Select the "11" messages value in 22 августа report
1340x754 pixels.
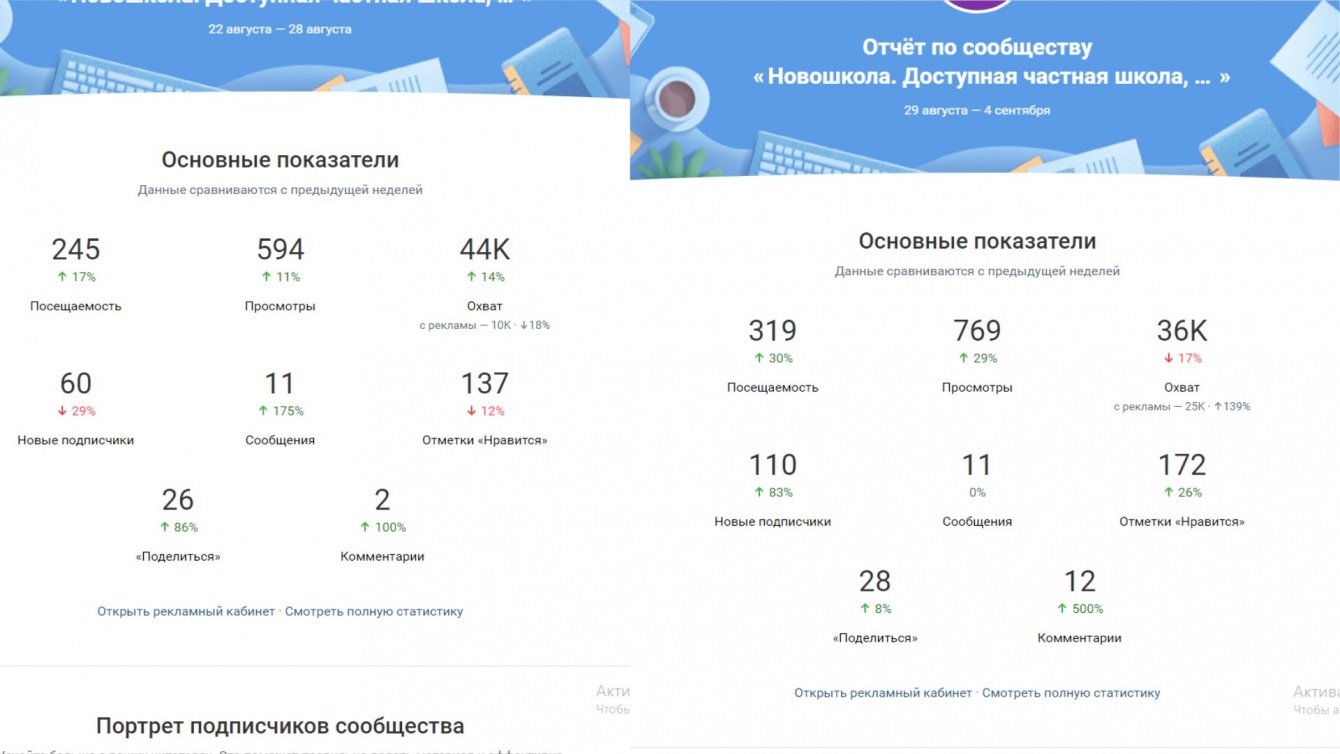tap(280, 383)
